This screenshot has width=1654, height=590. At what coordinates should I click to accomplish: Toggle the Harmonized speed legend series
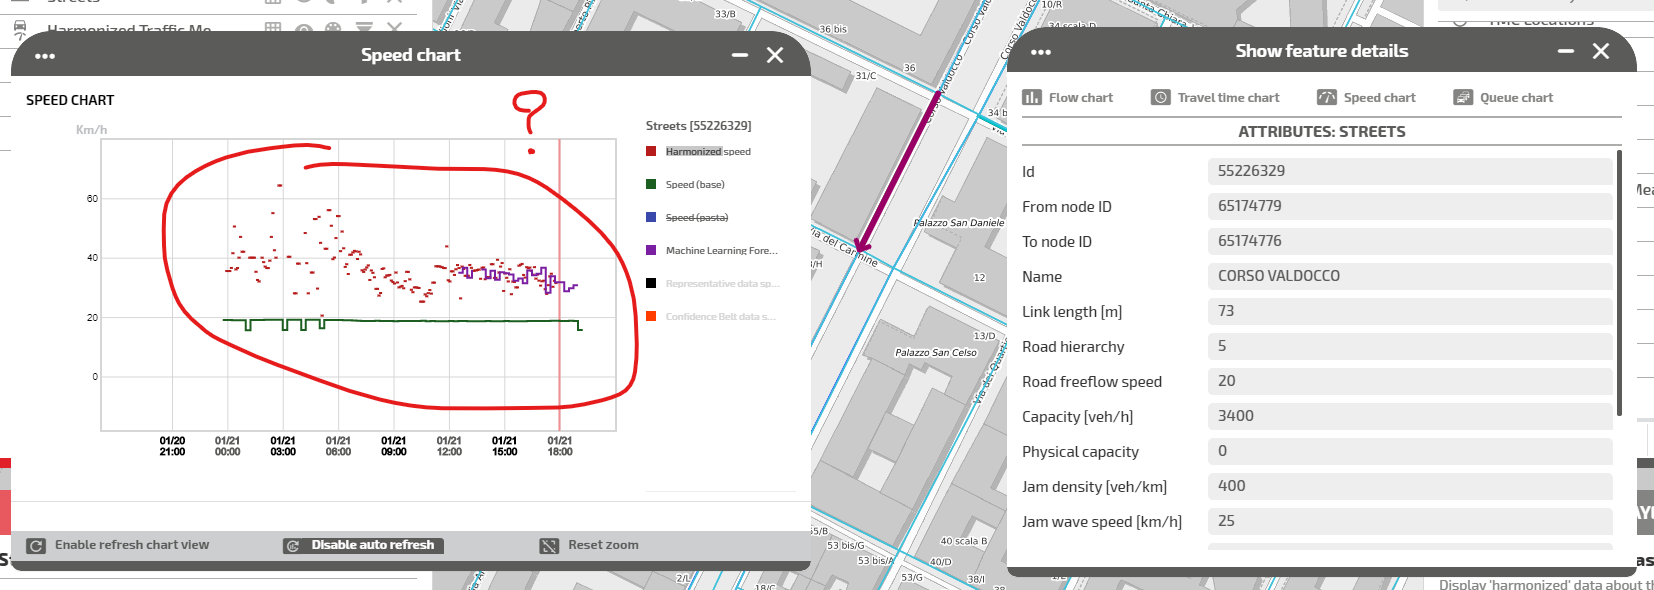pyautogui.click(x=708, y=152)
